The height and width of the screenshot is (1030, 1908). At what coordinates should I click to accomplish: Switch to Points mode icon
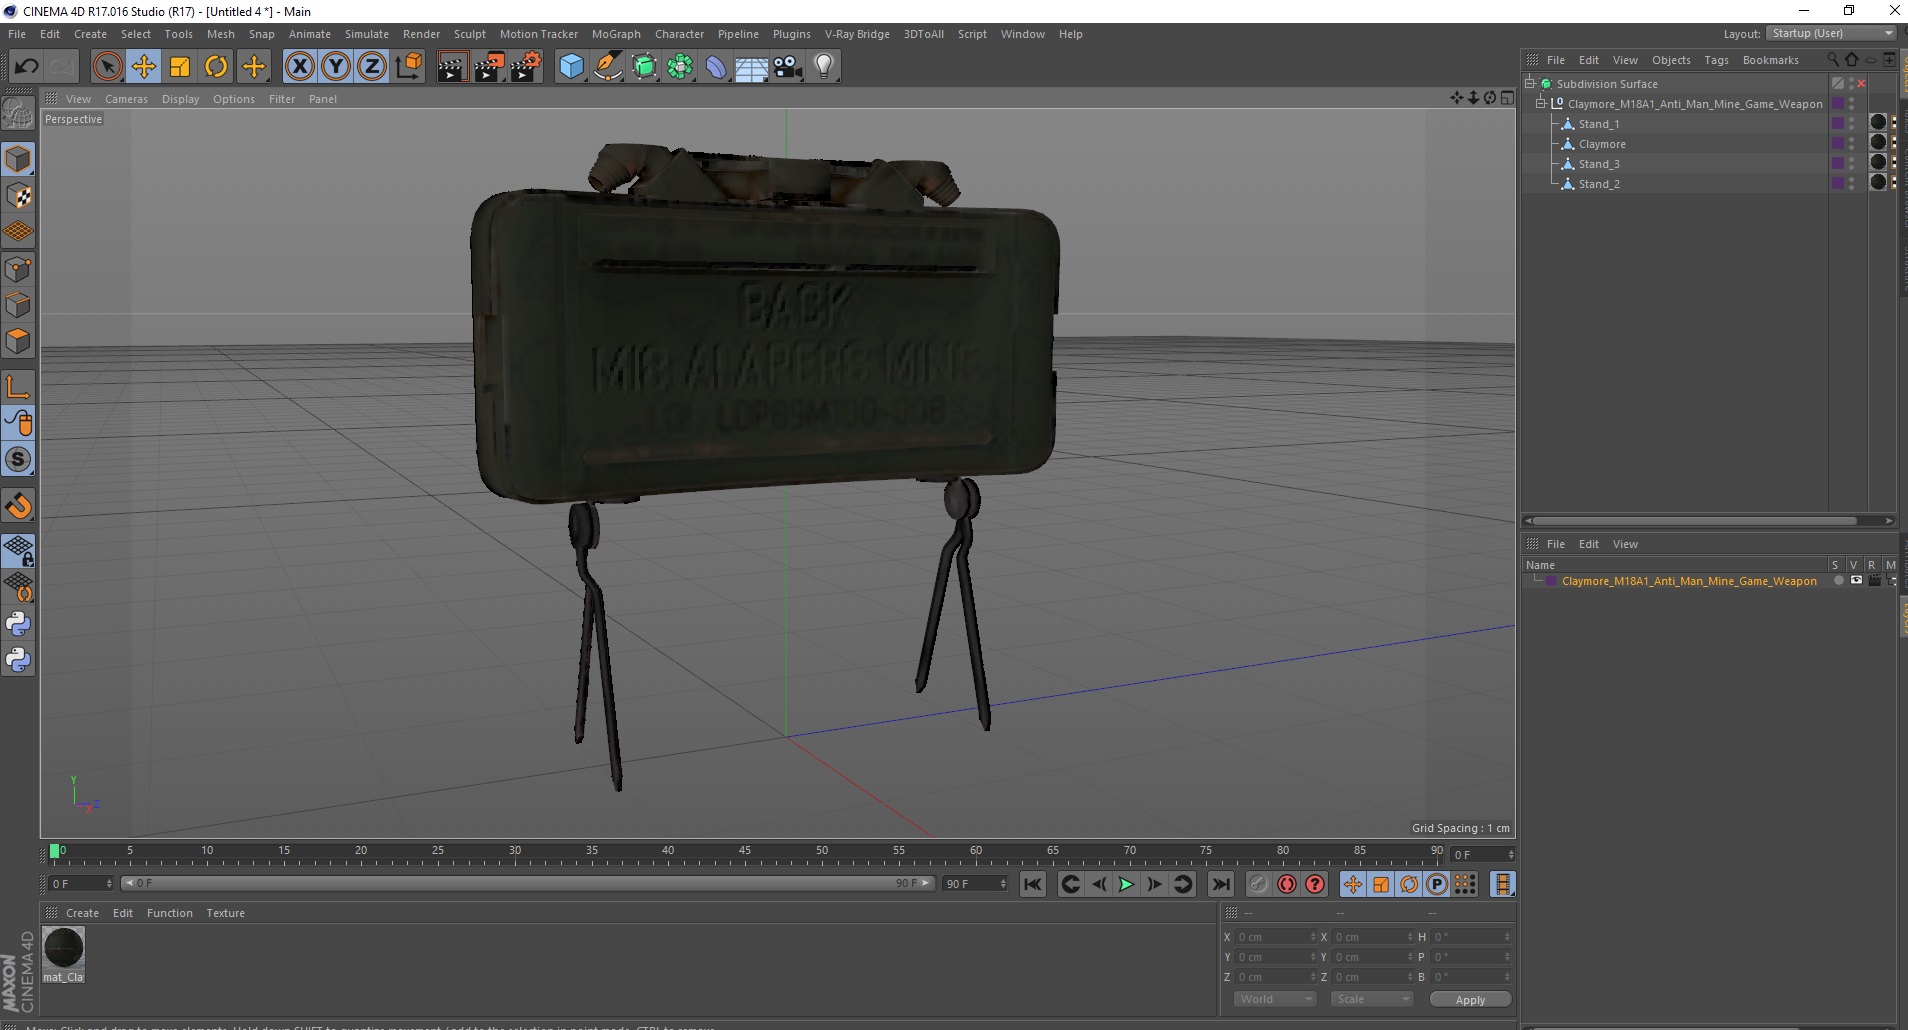pyautogui.click(x=18, y=269)
